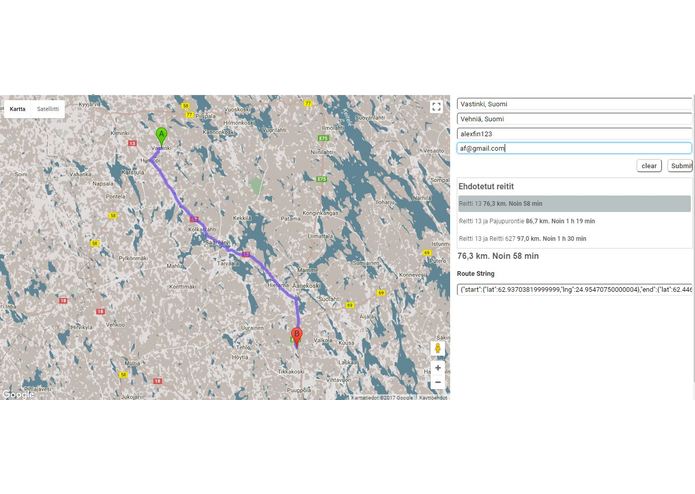The image size is (695, 494).
Task: Click the Submit button
Action: pos(680,166)
